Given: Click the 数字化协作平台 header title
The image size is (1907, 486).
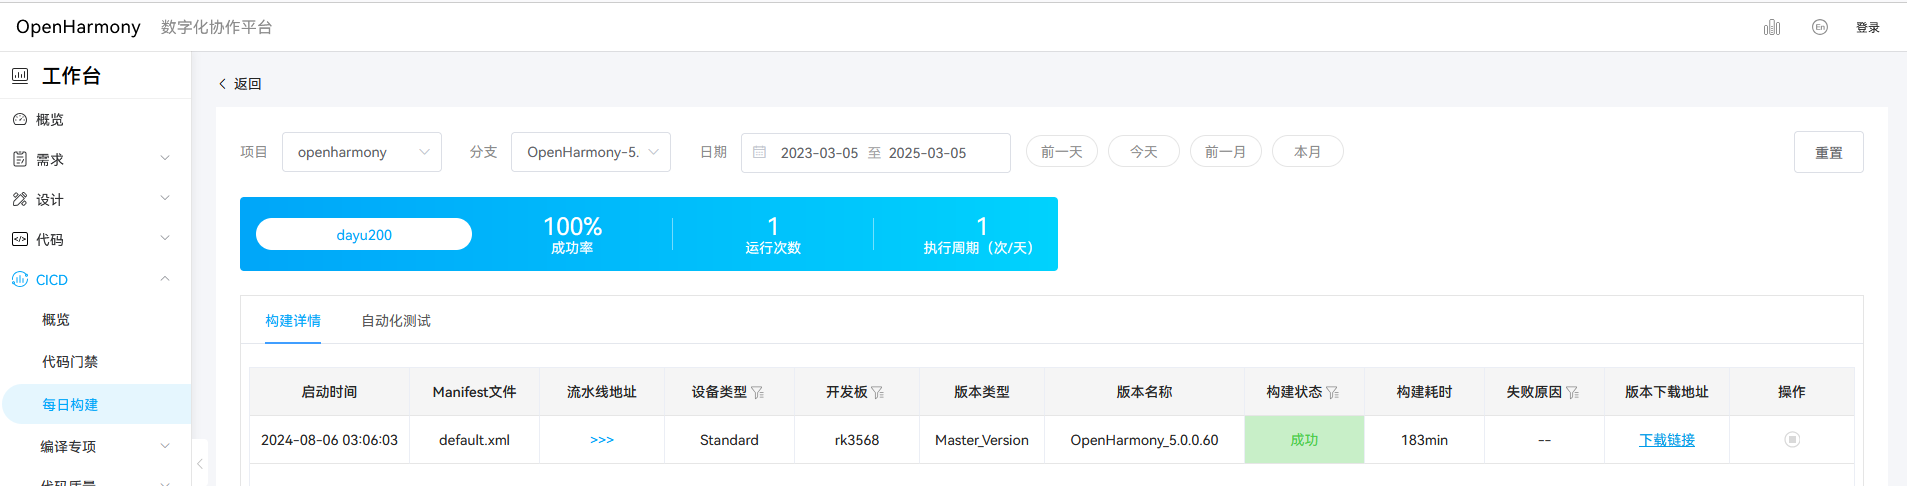Looking at the screenshot, I should (216, 27).
